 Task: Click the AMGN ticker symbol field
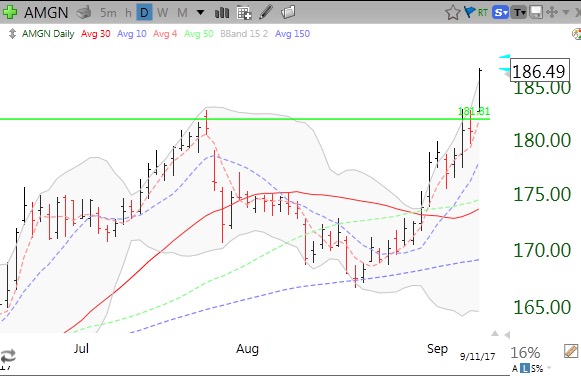coord(46,13)
